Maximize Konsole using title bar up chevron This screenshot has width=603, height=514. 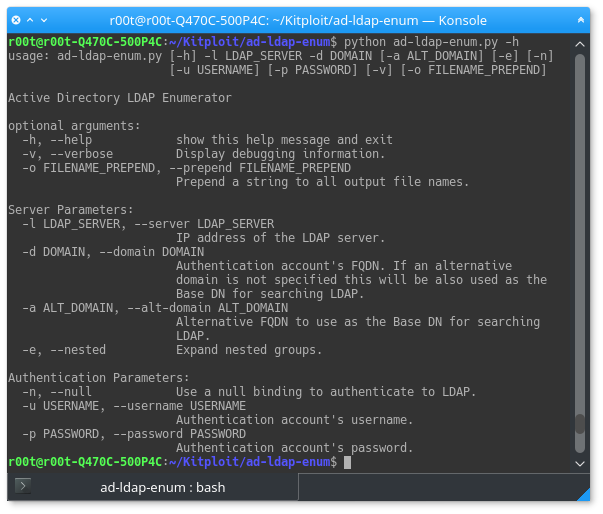pyautogui.click(x=30, y=20)
